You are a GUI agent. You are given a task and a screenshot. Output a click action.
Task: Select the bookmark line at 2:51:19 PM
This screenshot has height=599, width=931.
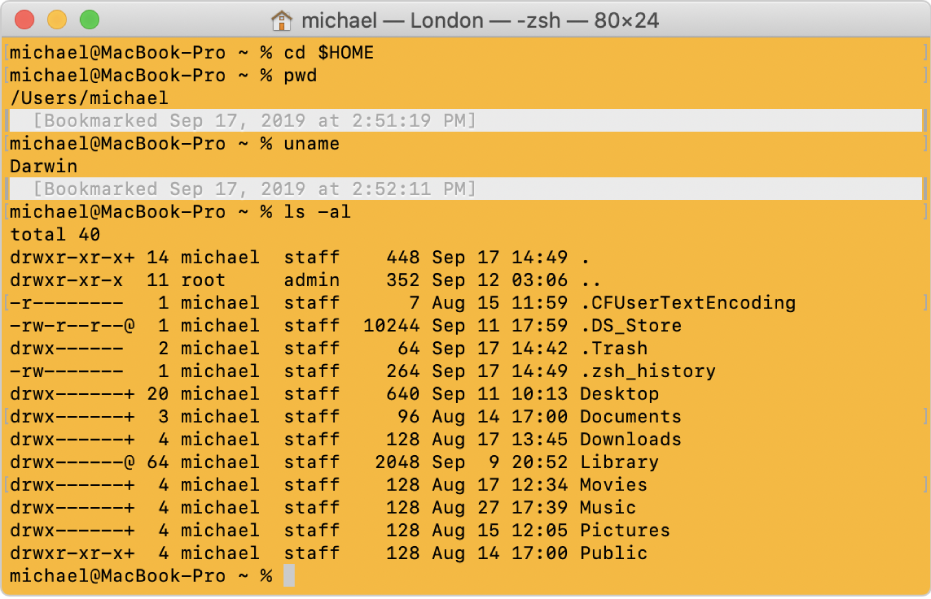point(466,121)
